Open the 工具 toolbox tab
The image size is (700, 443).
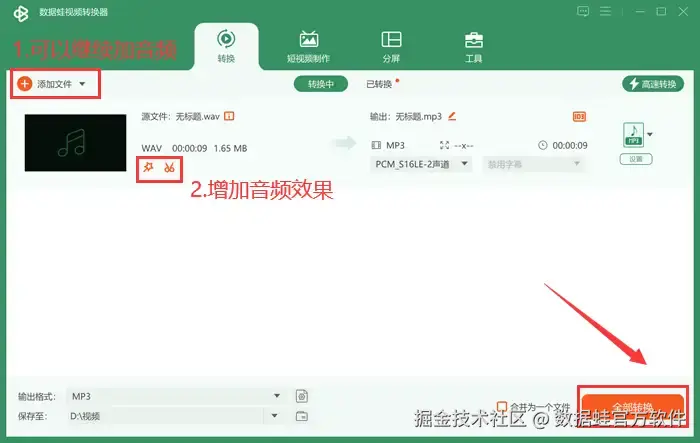pos(474,46)
